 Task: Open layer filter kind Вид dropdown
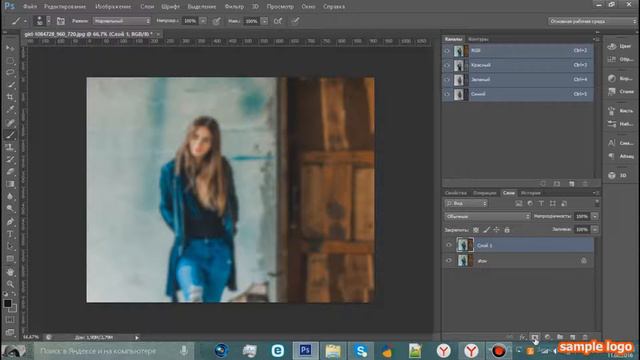pos(466,203)
